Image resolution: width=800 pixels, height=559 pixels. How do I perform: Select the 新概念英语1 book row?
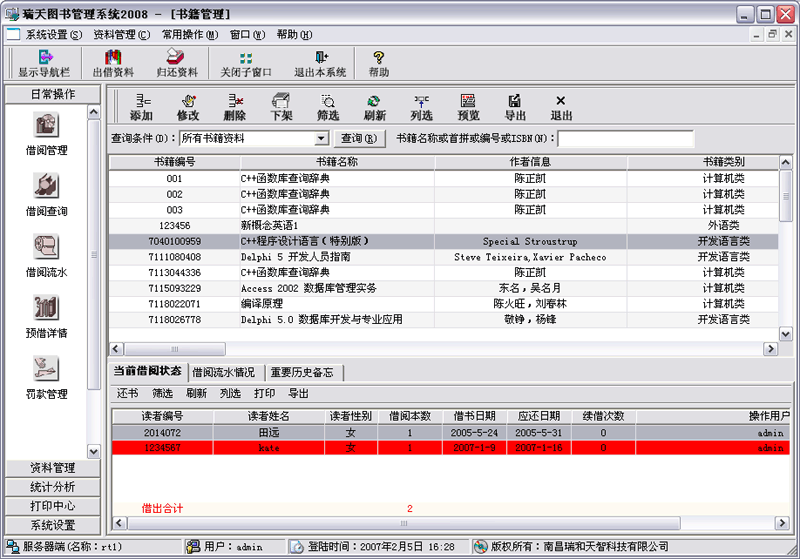pos(444,225)
